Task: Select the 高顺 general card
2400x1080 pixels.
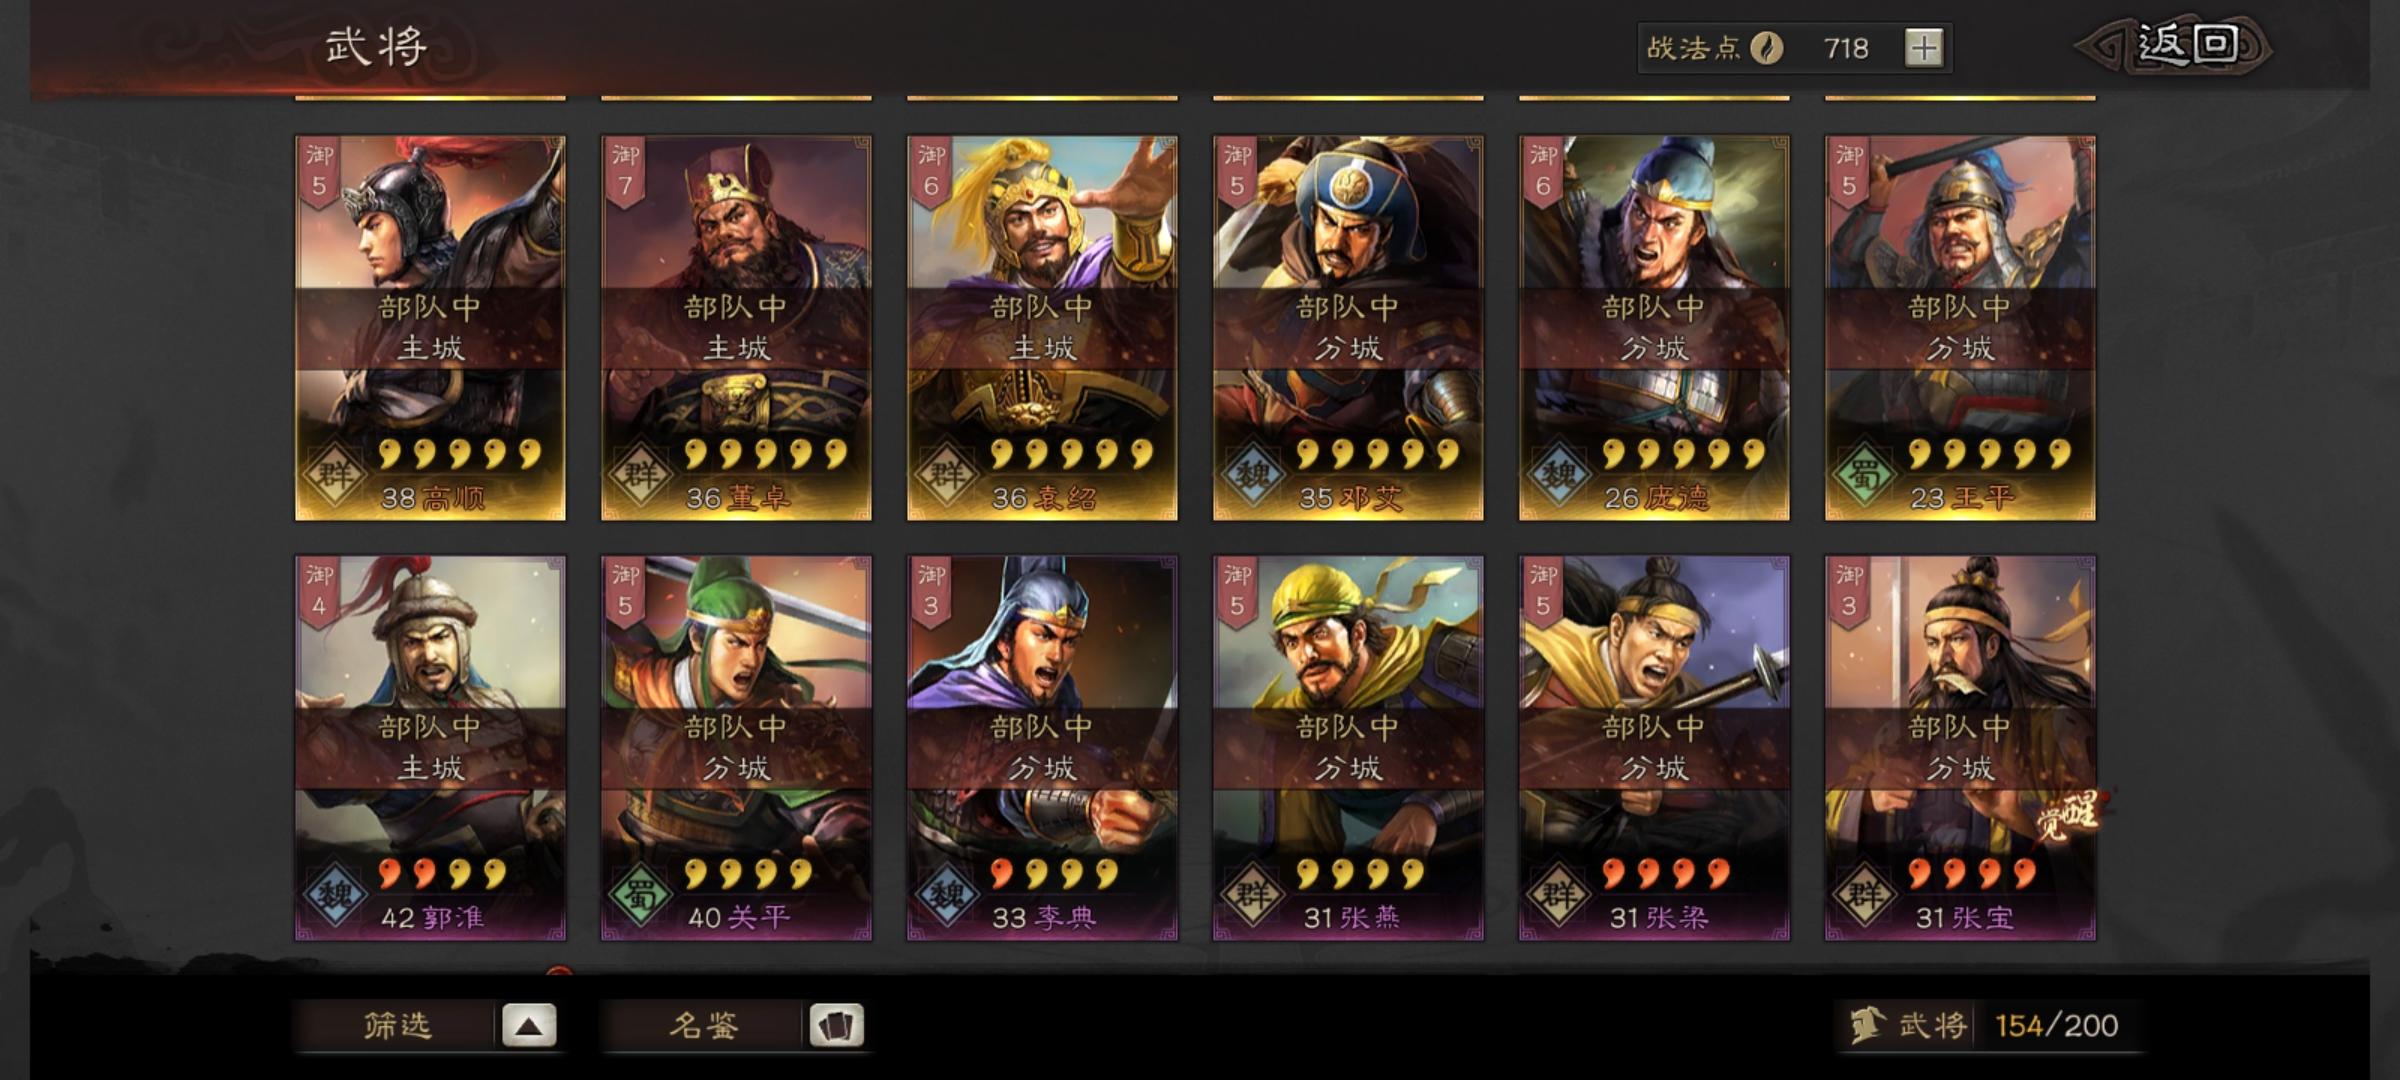Action: pos(430,329)
